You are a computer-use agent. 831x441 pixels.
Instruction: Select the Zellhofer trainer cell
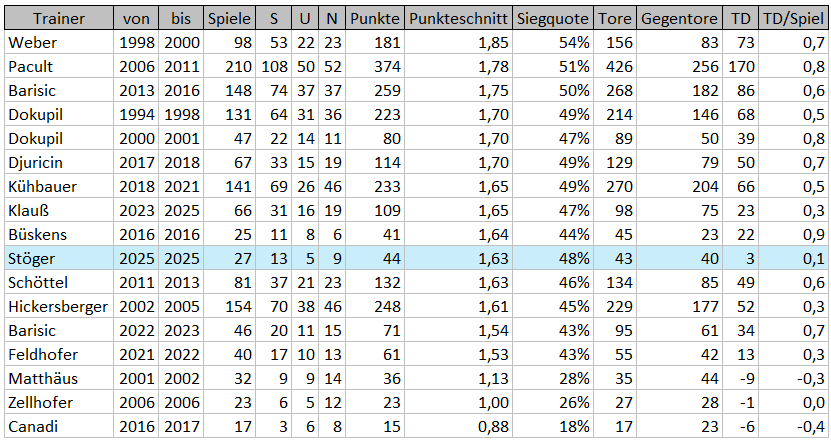(57, 402)
